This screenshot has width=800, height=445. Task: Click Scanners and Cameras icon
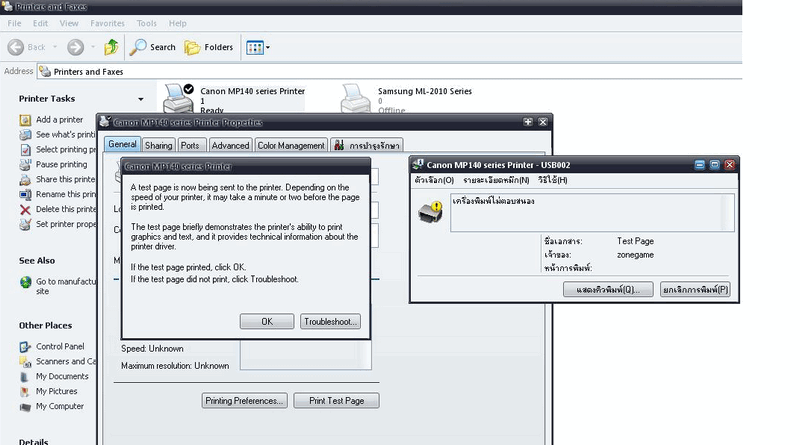[x=25, y=362]
